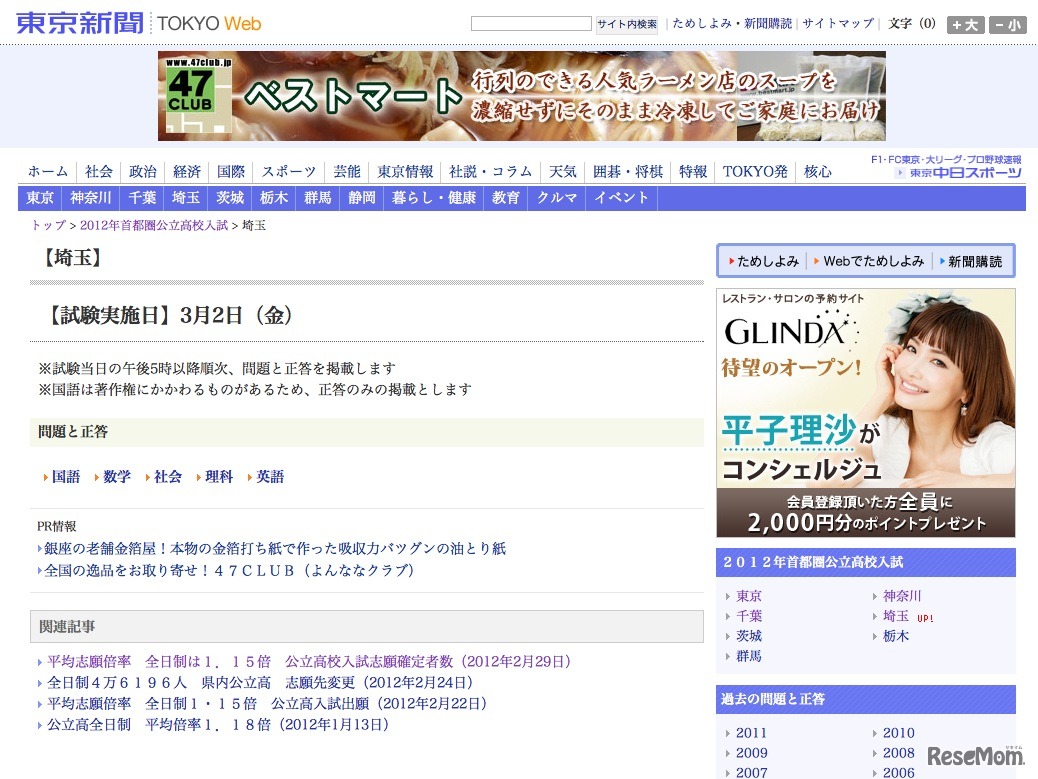
Task: Open the 東京中日スポーツ link
Action: click(x=961, y=173)
